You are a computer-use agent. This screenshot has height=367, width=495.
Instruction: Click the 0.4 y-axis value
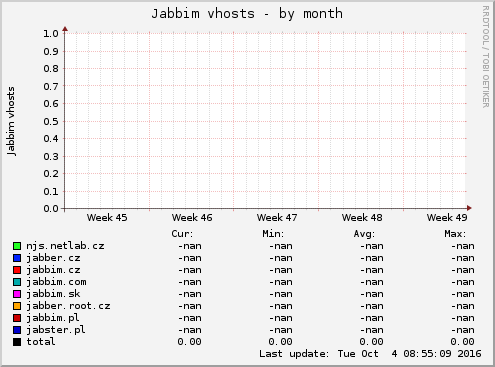coord(51,139)
